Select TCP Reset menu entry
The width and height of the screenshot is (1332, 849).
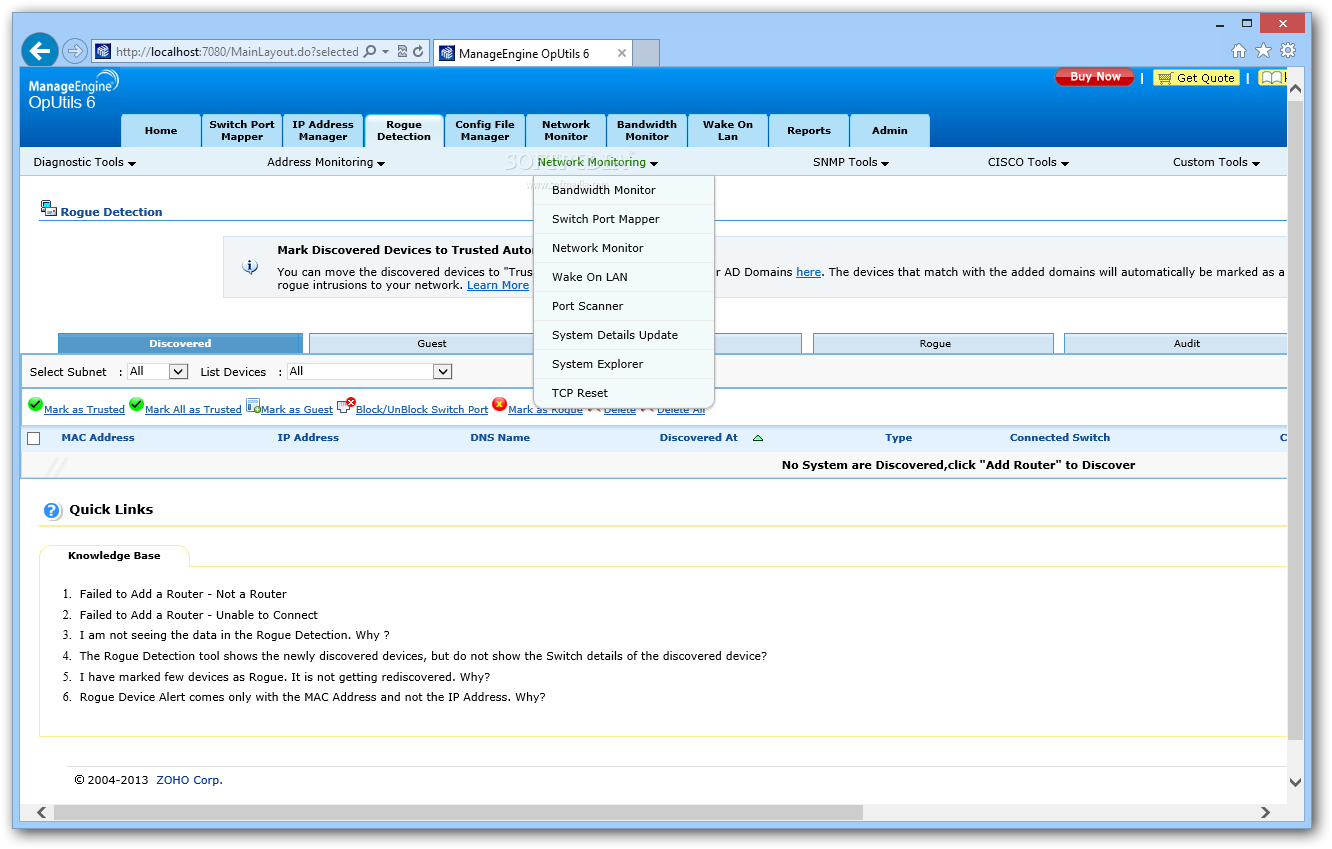point(624,393)
